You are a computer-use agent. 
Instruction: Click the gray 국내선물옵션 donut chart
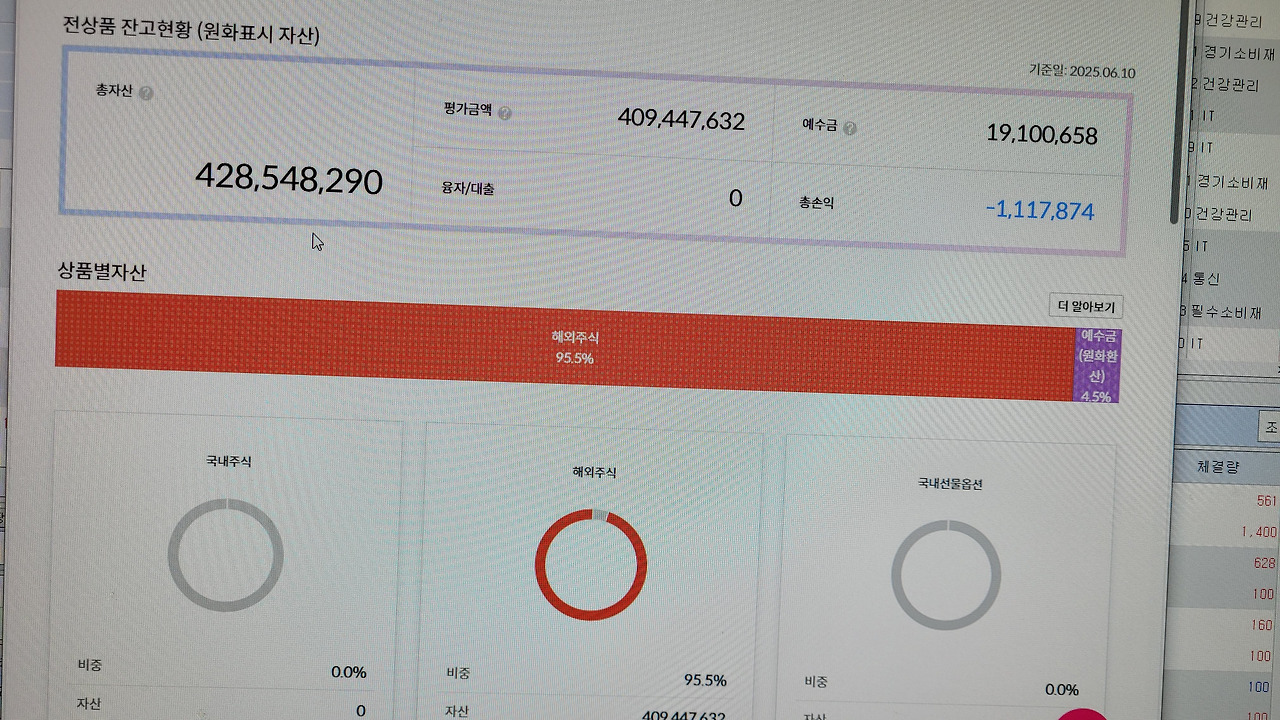[946, 575]
